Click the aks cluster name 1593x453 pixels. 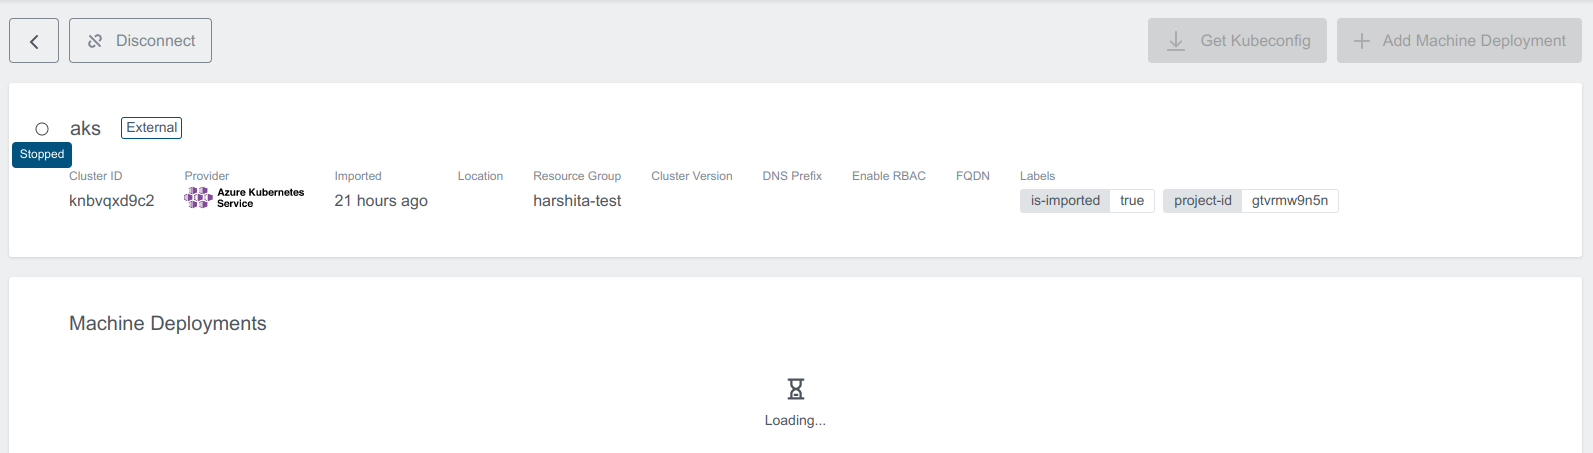85,129
